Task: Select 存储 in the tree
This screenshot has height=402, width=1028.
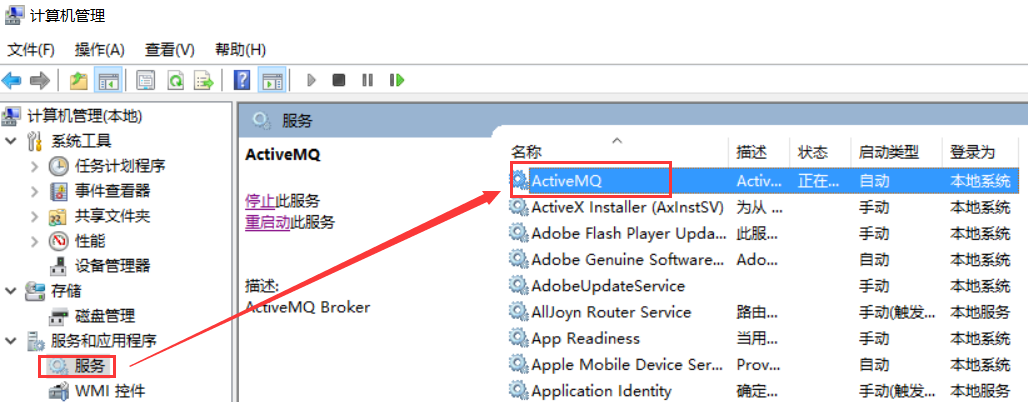Action: [x=66, y=291]
